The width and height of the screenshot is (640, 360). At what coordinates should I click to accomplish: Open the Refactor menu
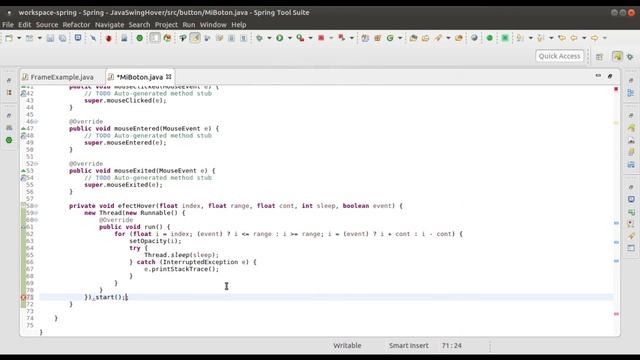pos(76,24)
